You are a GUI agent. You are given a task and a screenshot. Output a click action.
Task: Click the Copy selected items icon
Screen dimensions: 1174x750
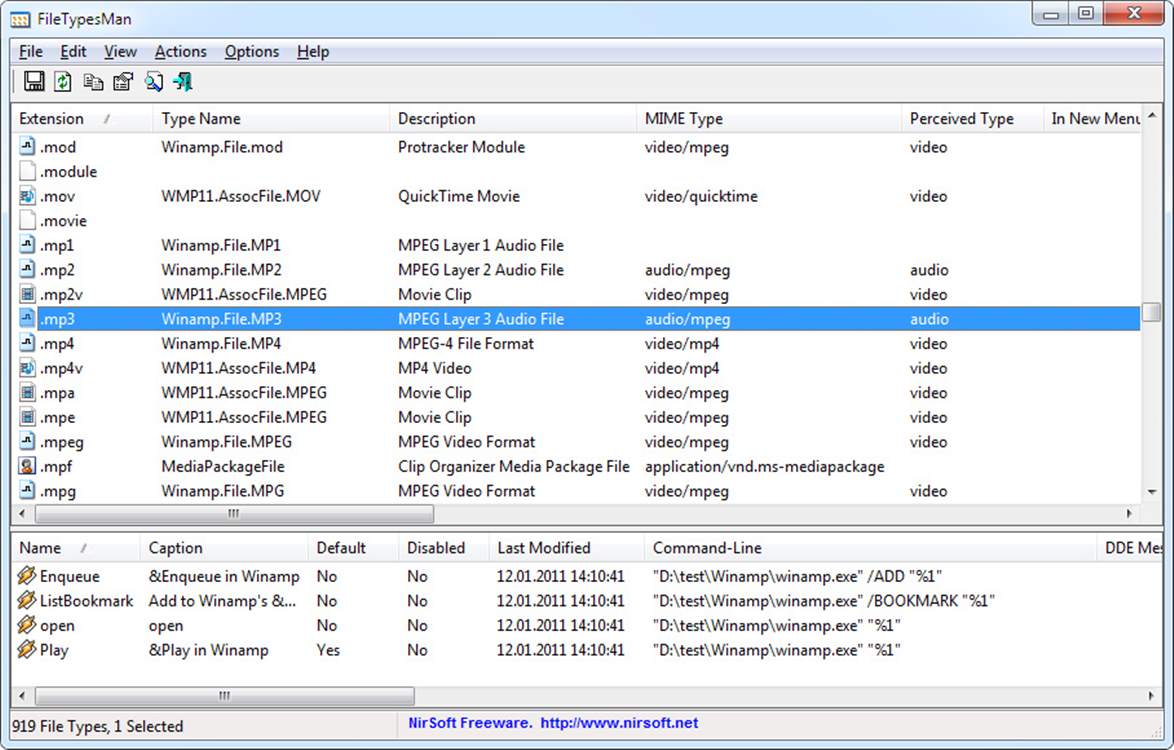pyautogui.click(x=93, y=82)
